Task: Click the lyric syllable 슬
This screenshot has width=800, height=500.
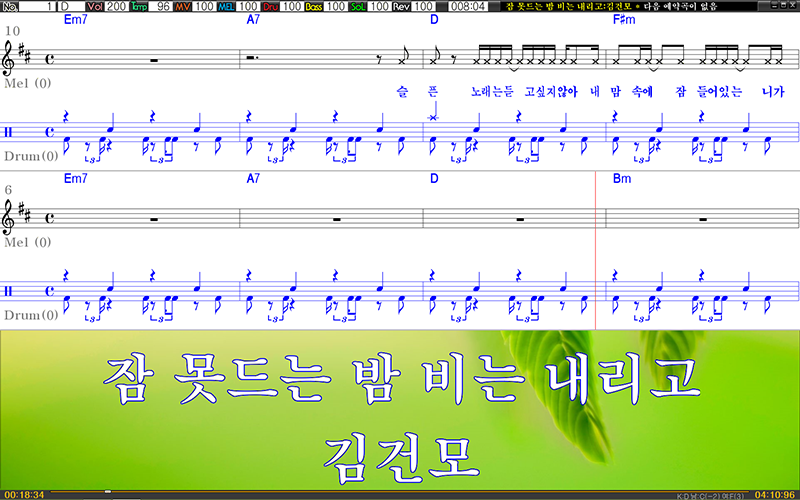Action: pyautogui.click(x=403, y=92)
